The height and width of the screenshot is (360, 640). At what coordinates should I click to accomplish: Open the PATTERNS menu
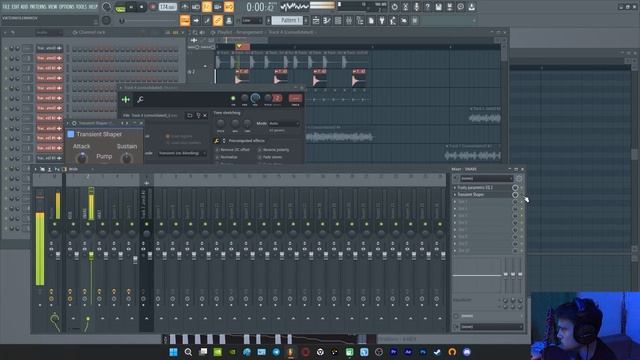point(38,7)
